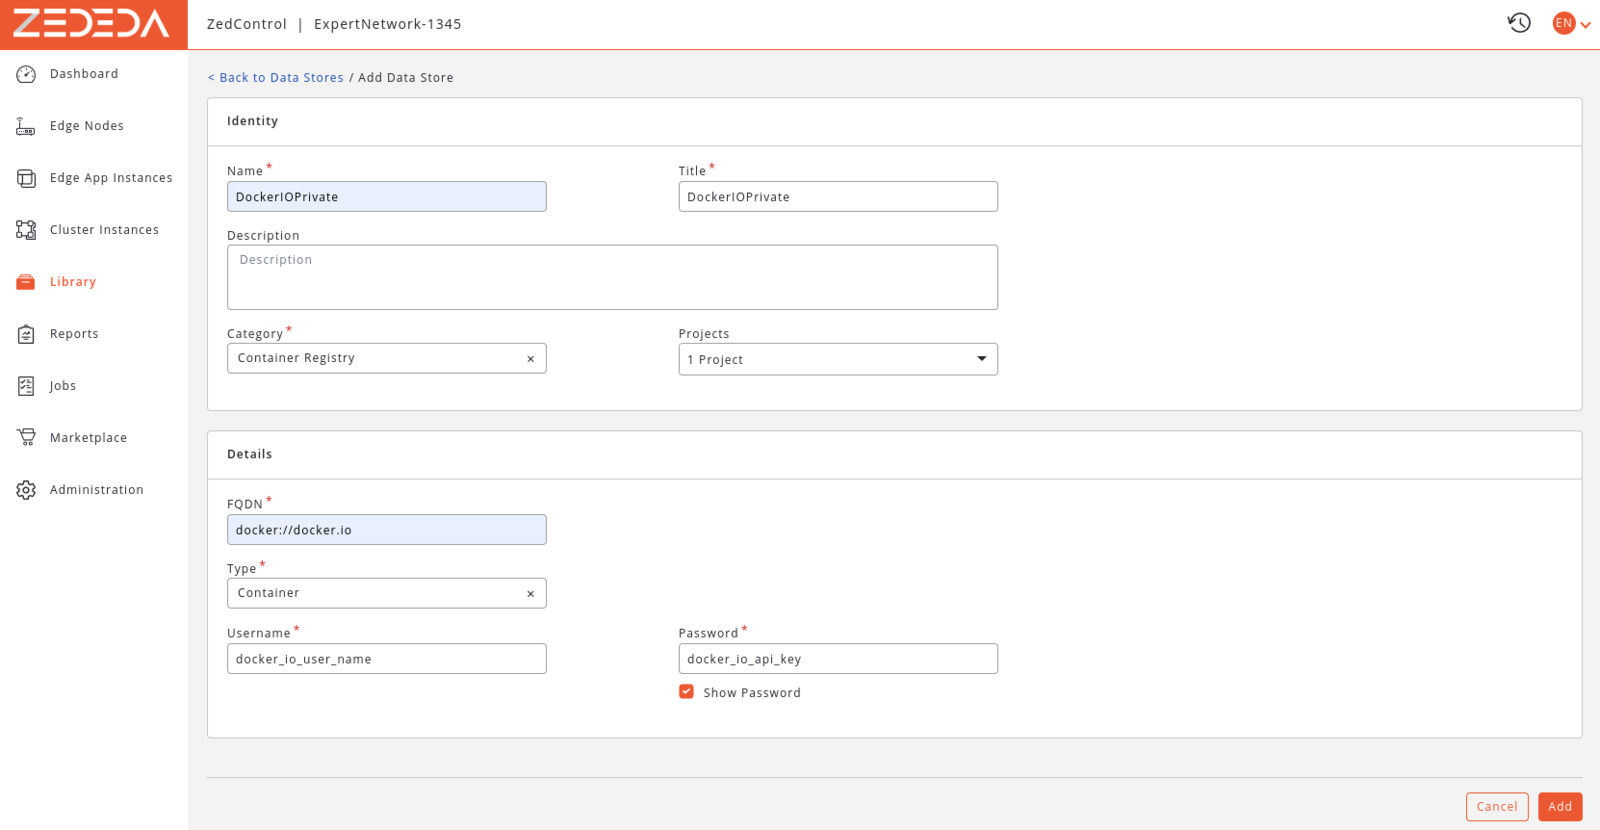Uncheck Show Password checkbox
1600x830 pixels.
tap(686, 692)
